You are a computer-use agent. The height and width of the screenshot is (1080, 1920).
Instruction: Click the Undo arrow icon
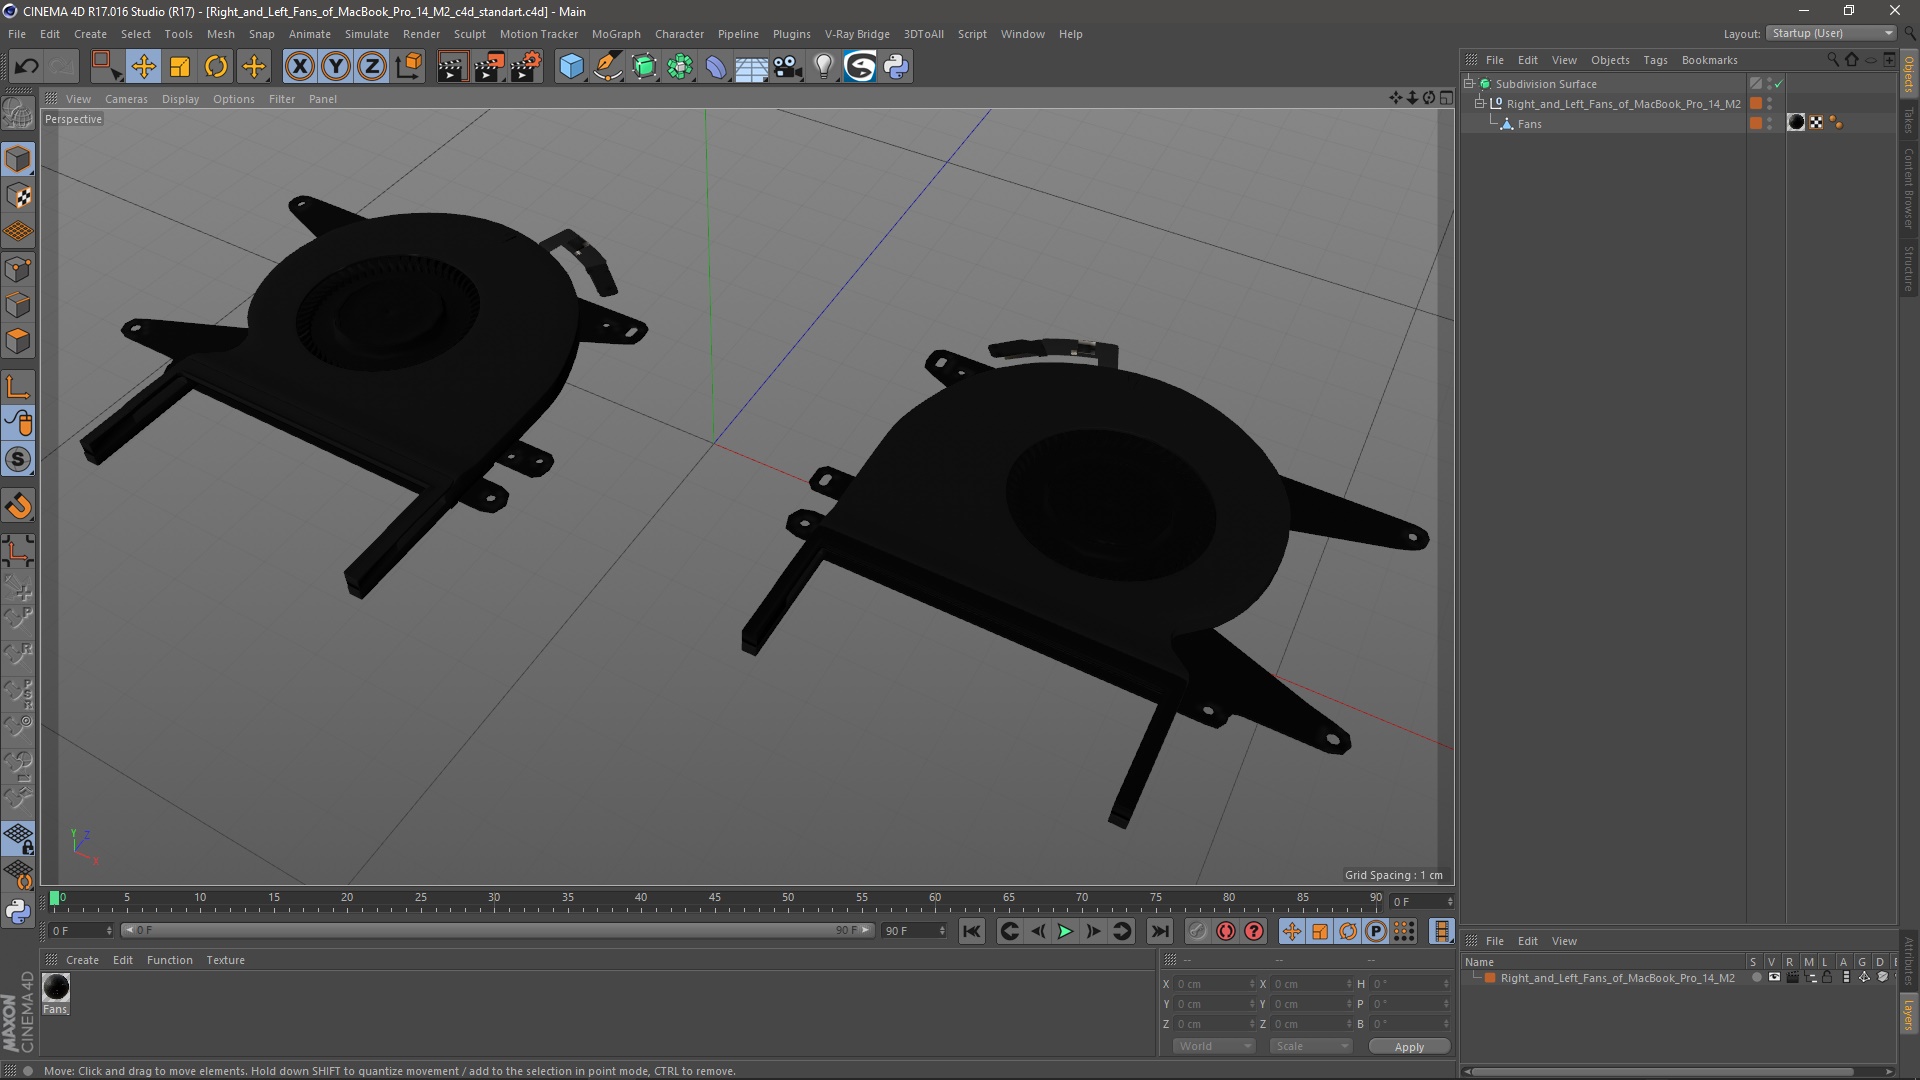click(27, 67)
